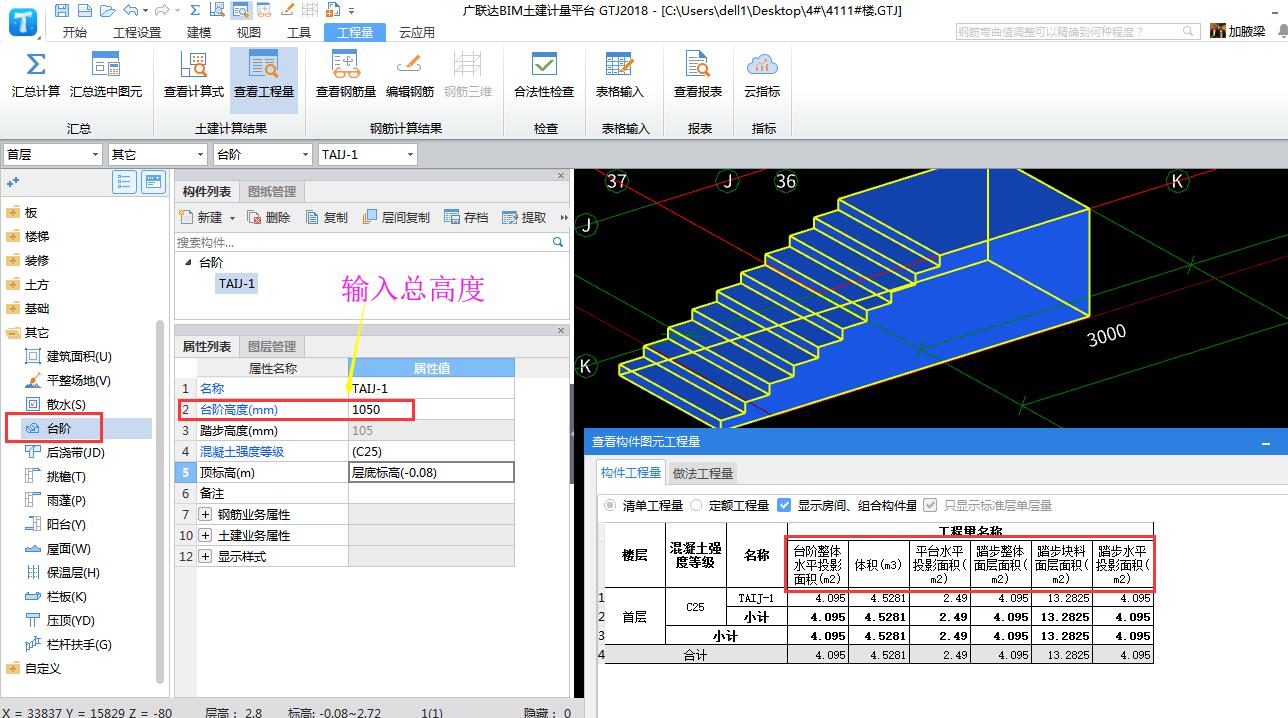This screenshot has height=718, width=1288.
Task: Click 存档 in component list toolbar
Action: pos(466,217)
